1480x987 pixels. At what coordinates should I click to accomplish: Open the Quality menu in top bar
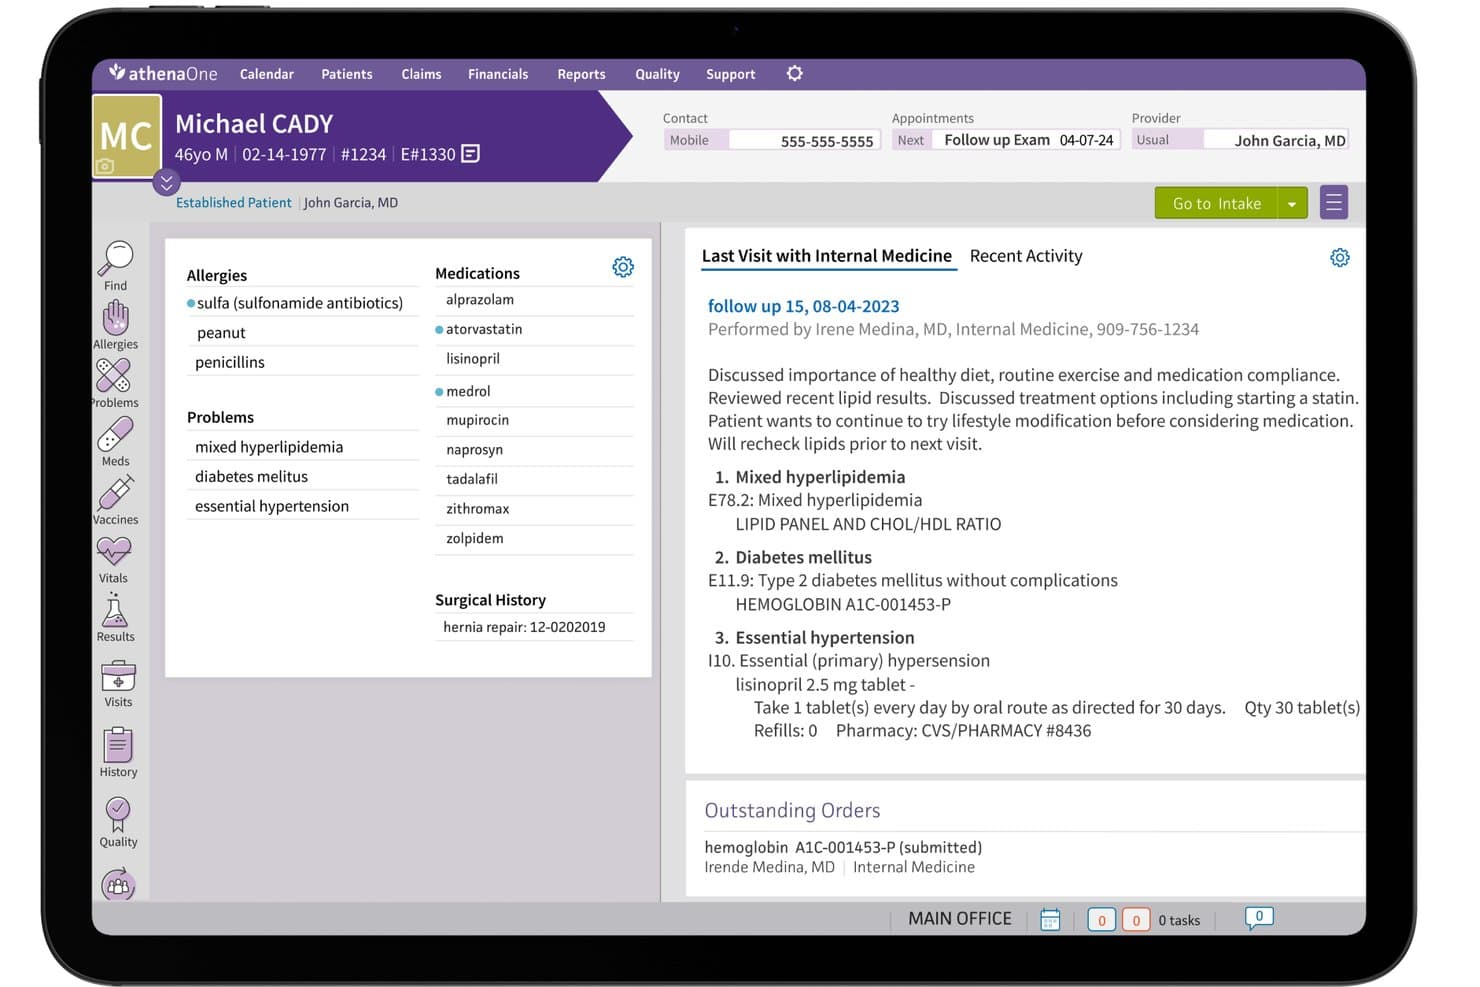tap(657, 74)
